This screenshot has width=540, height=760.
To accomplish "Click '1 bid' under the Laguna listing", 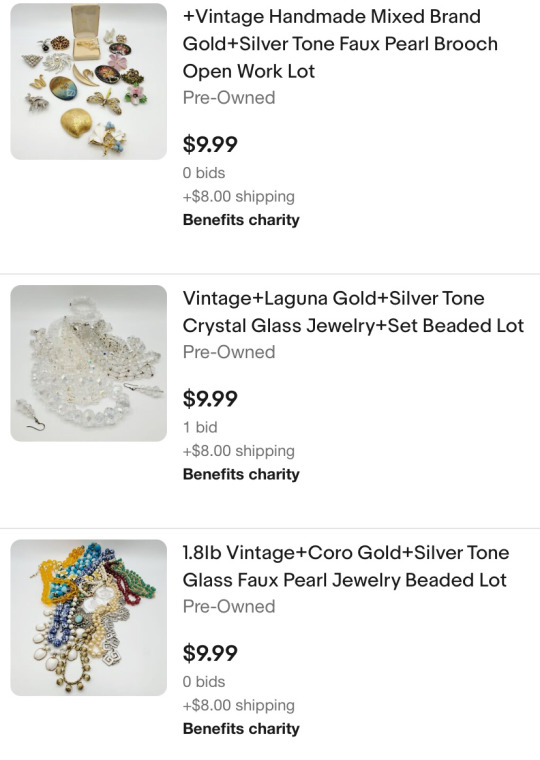I will click(200, 428).
